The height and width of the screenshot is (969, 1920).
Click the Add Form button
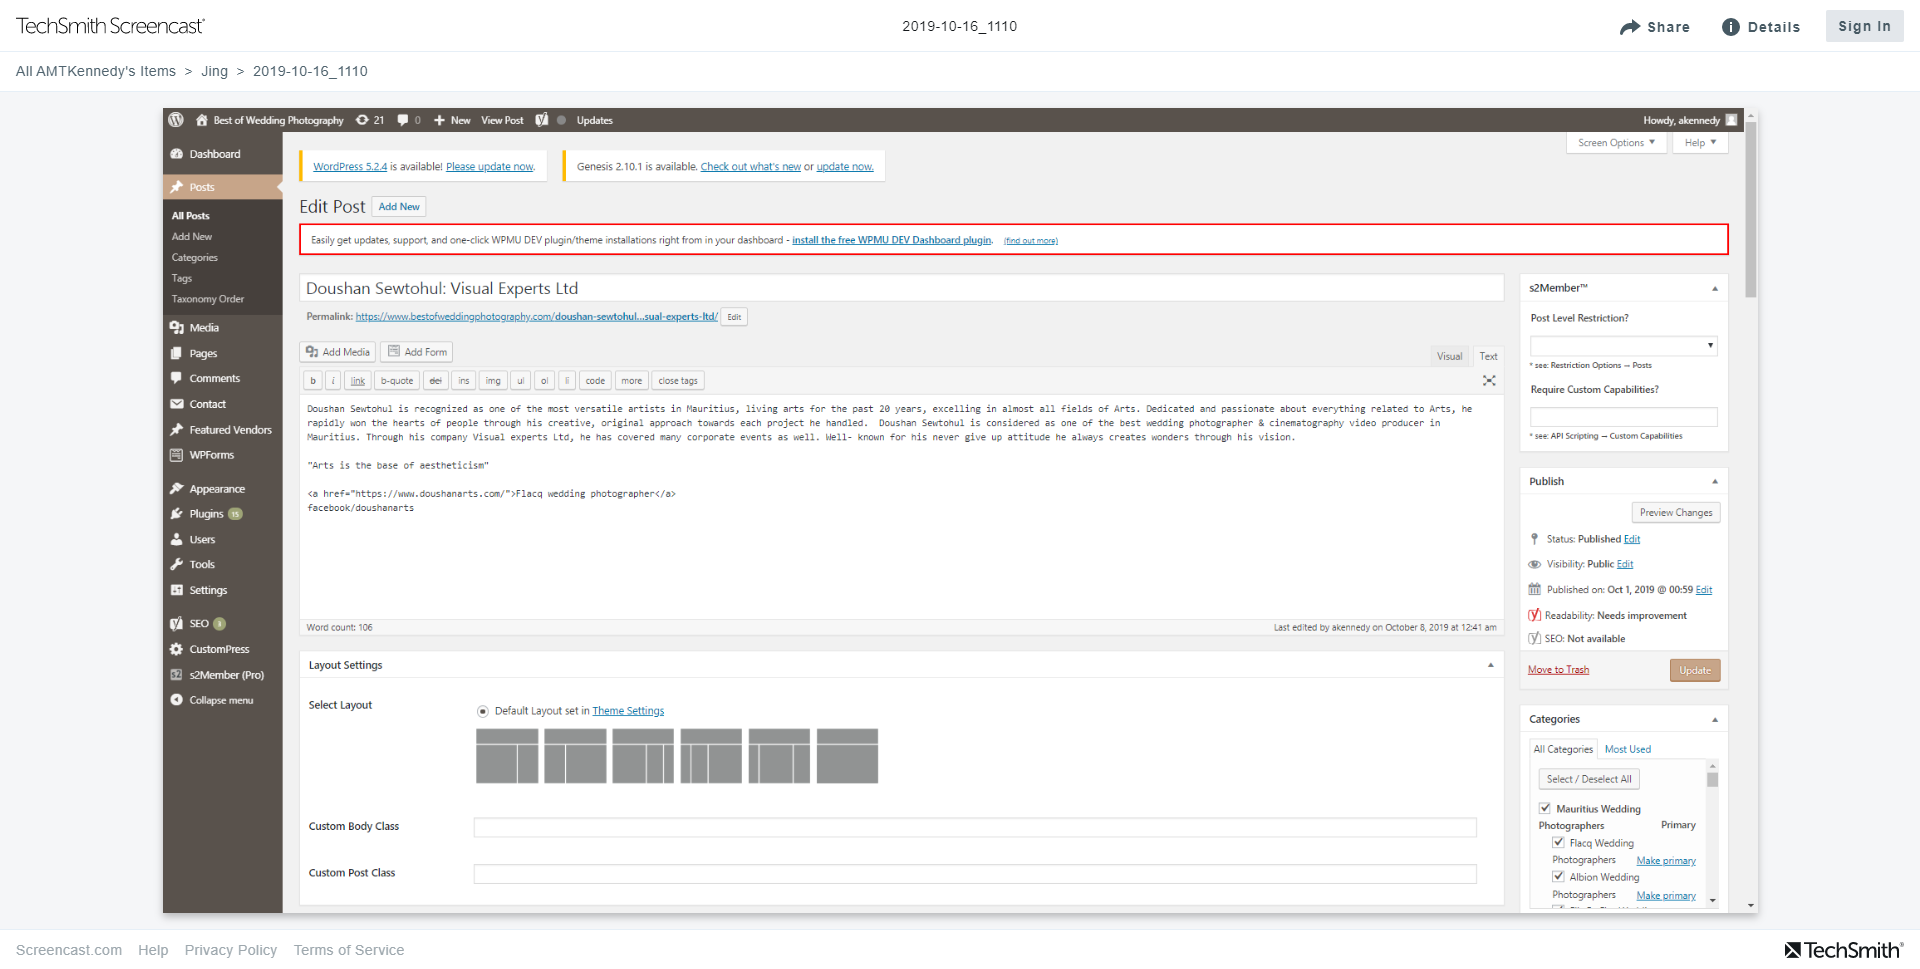[x=417, y=352]
